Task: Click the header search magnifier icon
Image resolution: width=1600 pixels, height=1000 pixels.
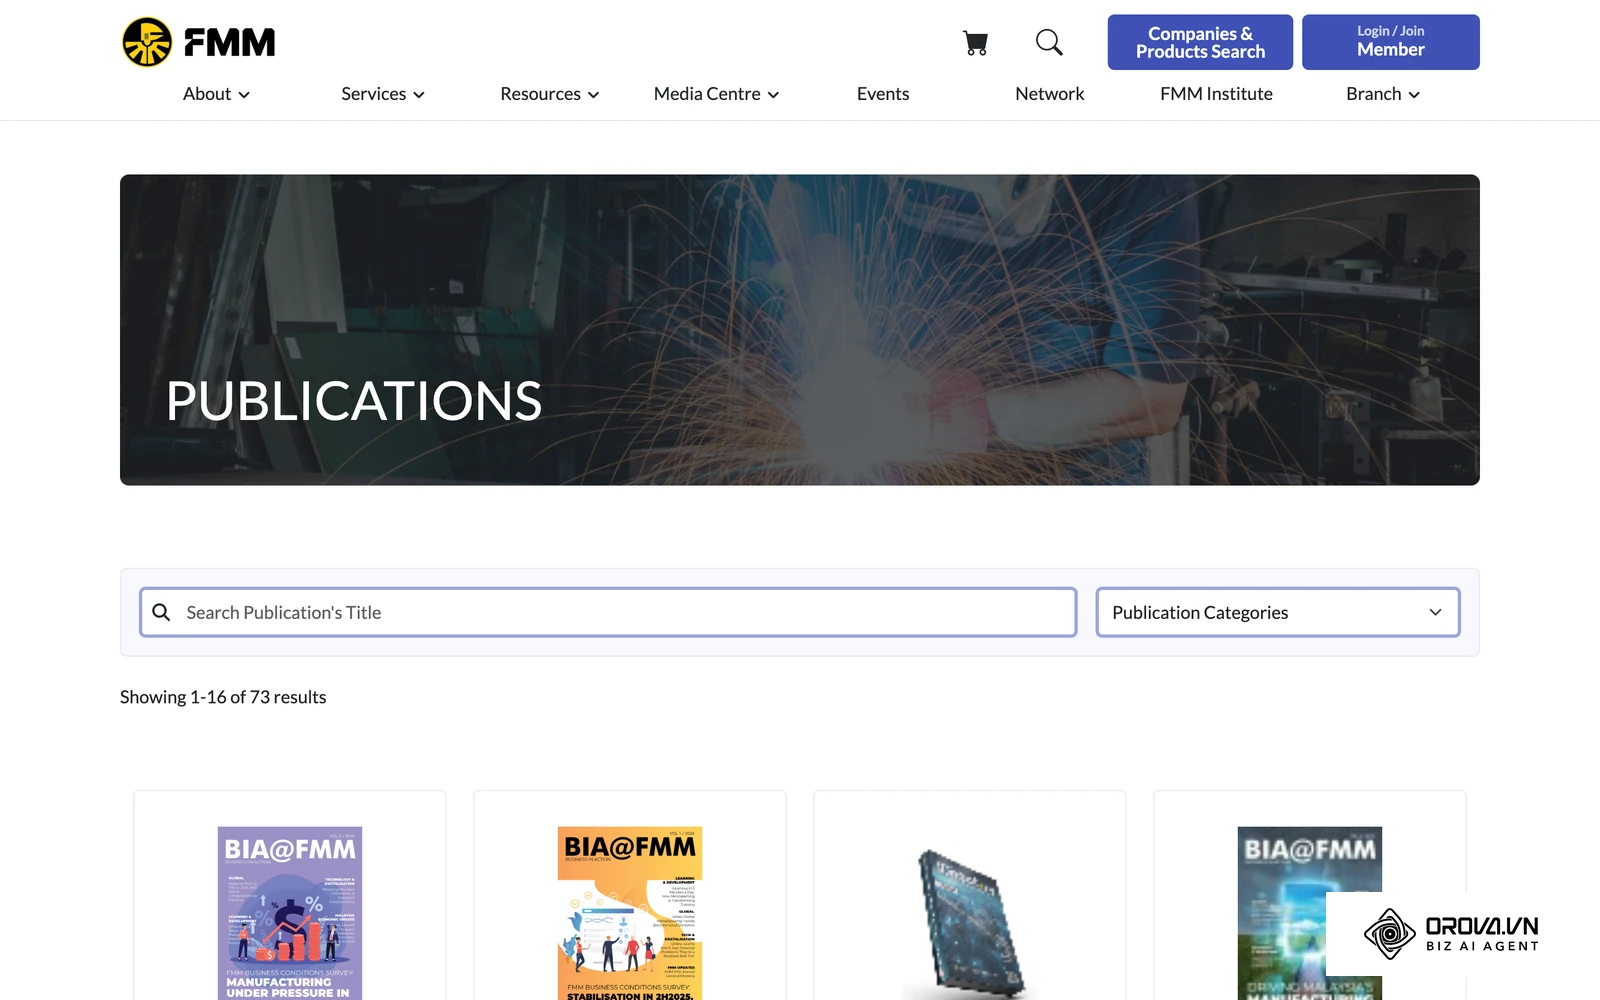Action: pyautogui.click(x=1049, y=42)
